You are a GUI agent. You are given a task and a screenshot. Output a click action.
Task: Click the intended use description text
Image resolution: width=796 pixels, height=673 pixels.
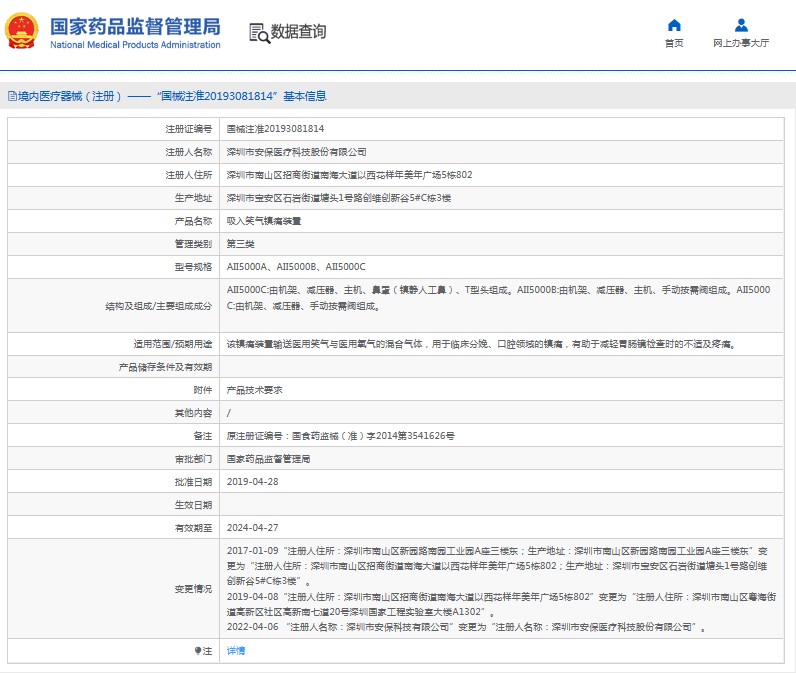pyautogui.click(x=481, y=344)
